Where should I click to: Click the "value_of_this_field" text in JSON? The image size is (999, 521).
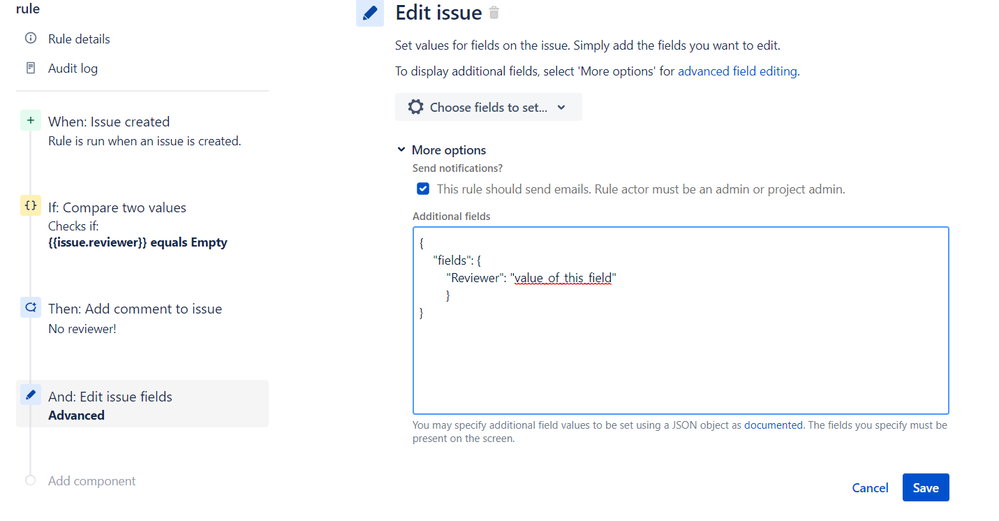[563, 278]
